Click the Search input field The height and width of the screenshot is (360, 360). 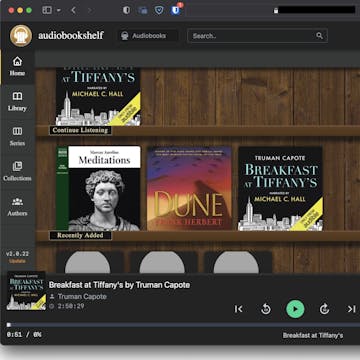point(257,36)
